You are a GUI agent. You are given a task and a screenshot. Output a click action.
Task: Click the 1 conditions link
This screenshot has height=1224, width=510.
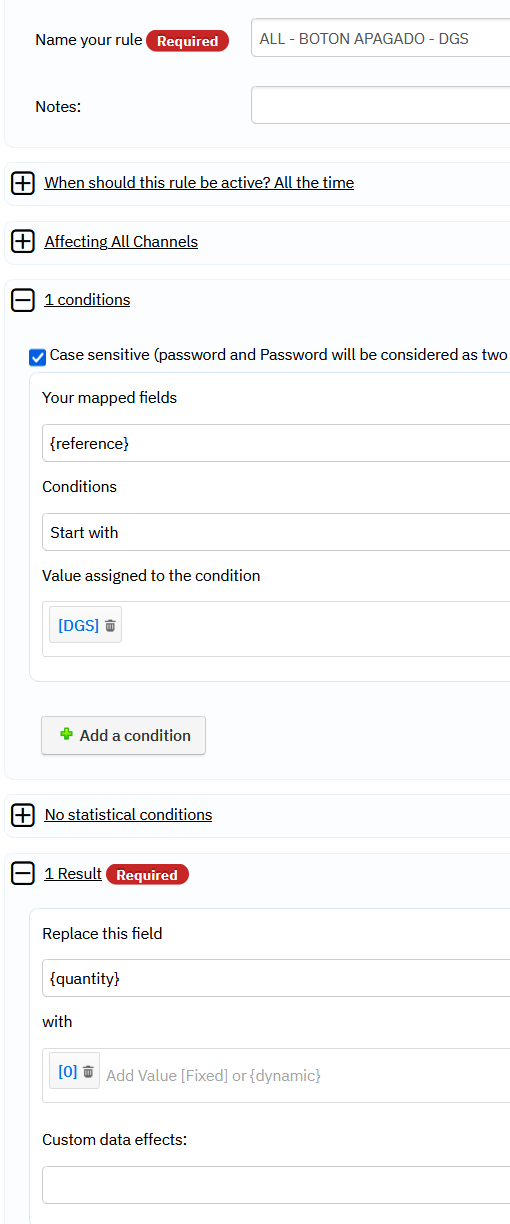point(87,300)
